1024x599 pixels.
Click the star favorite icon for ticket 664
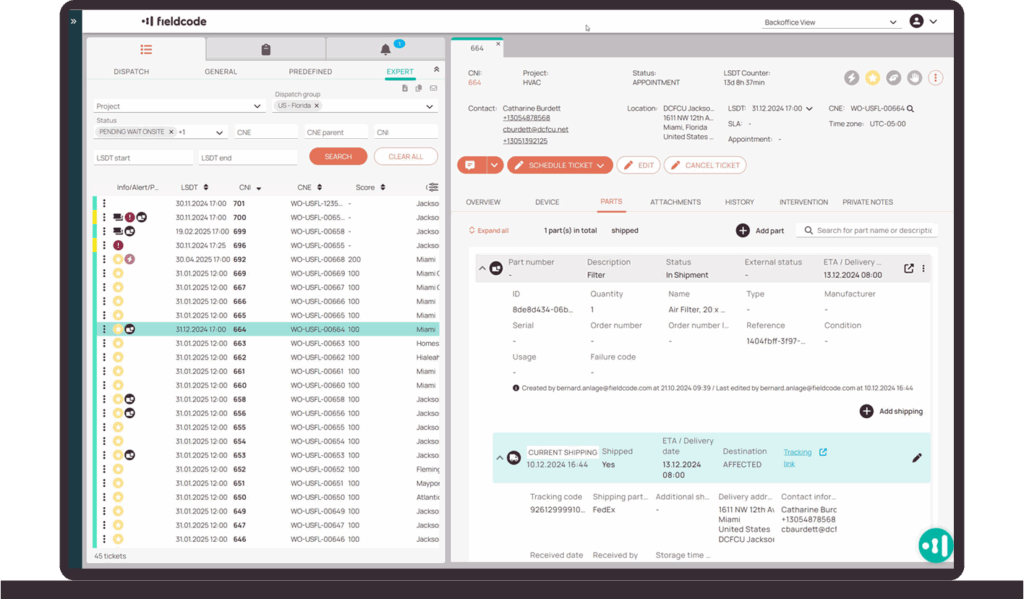click(873, 77)
